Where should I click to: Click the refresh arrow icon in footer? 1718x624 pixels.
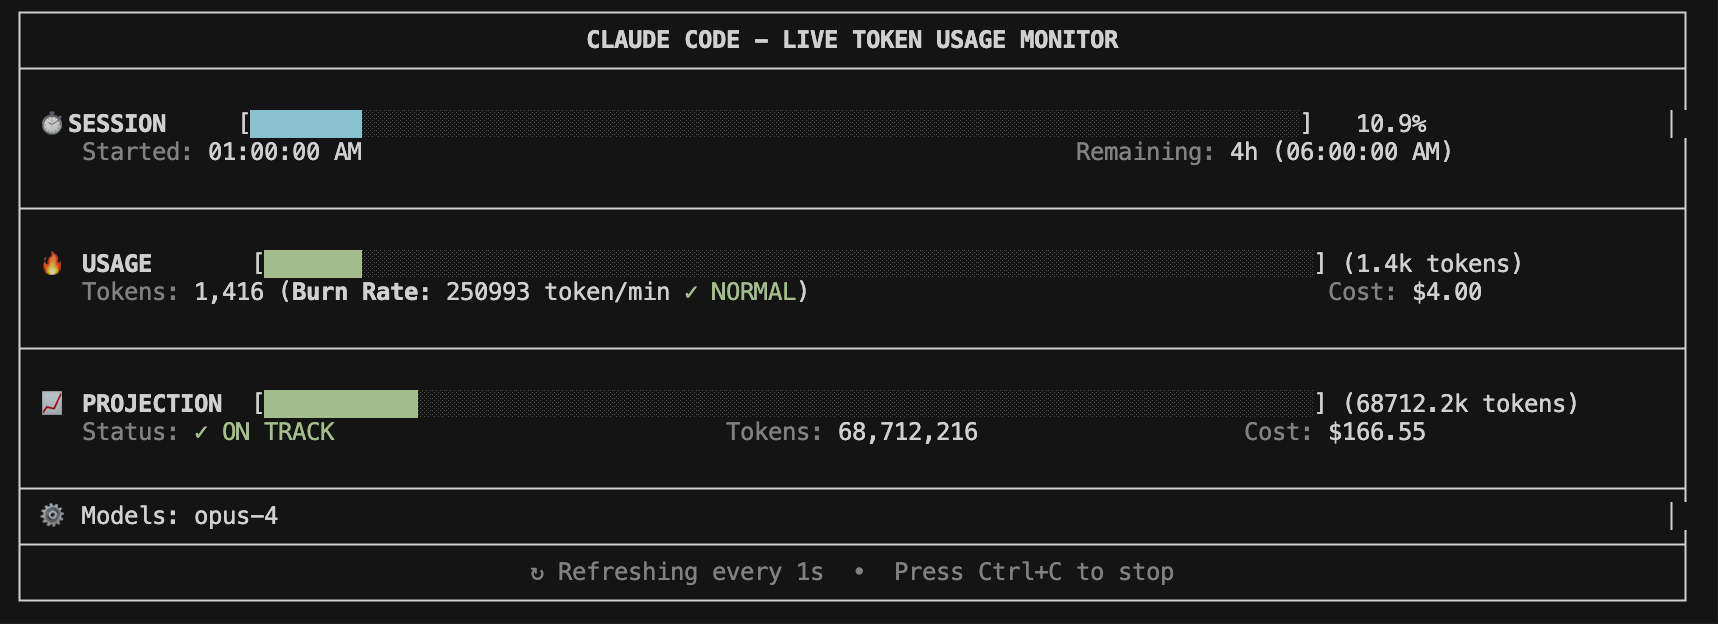coord(537,572)
